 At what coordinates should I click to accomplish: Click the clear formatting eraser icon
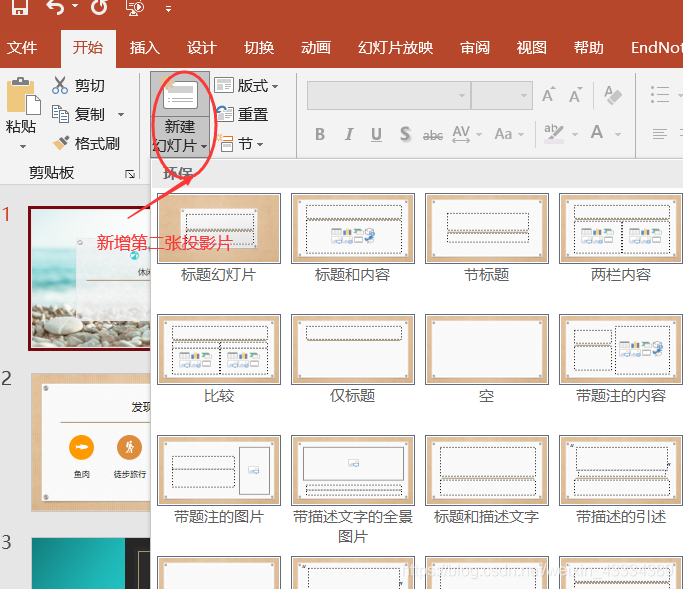click(613, 95)
